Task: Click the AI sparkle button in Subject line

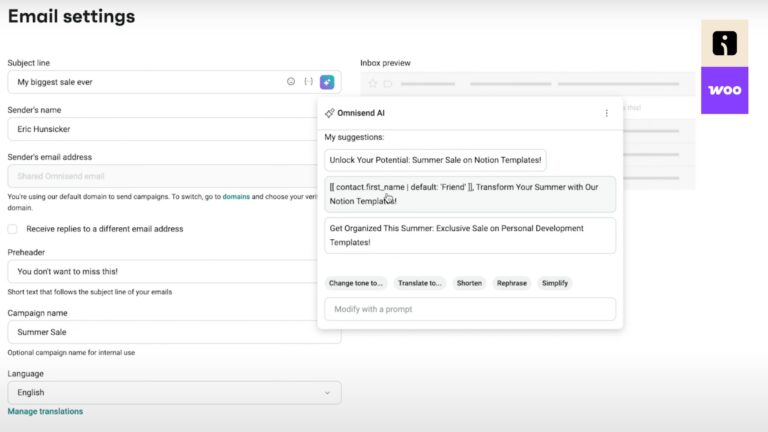Action: pyautogui.click(x=327, y=82)
